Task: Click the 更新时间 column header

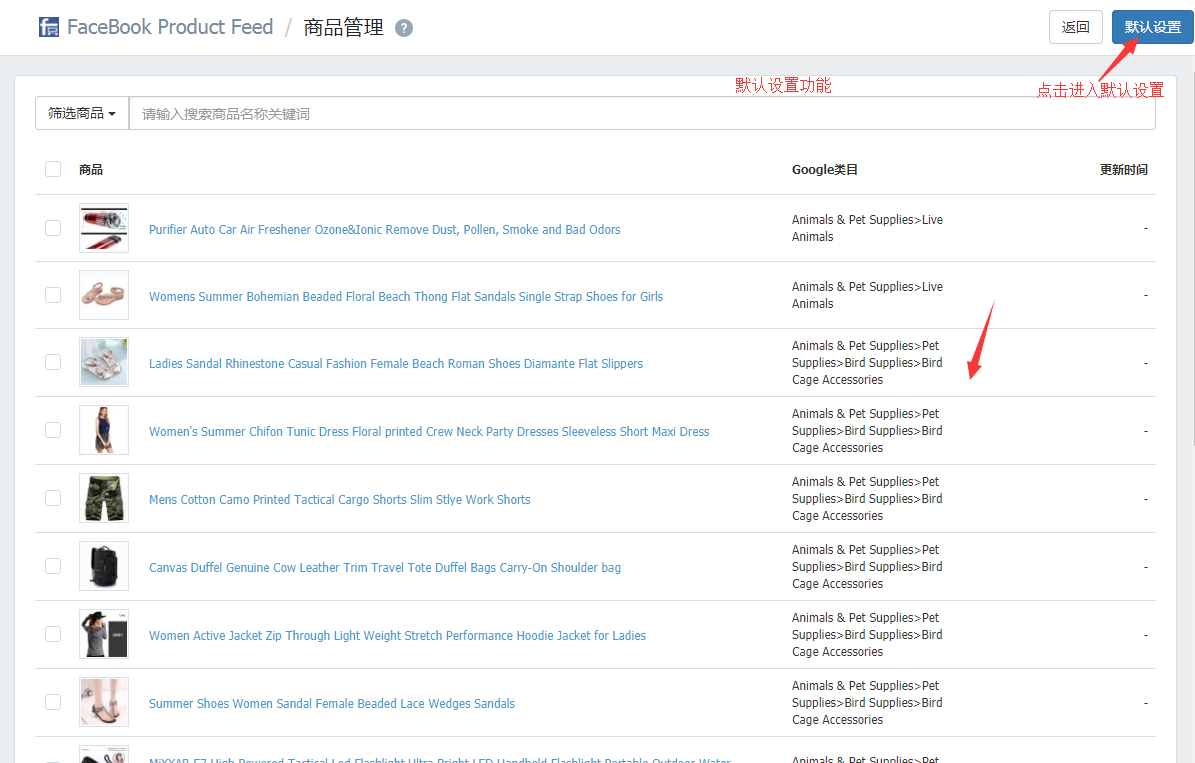Action: point(1123,169)
